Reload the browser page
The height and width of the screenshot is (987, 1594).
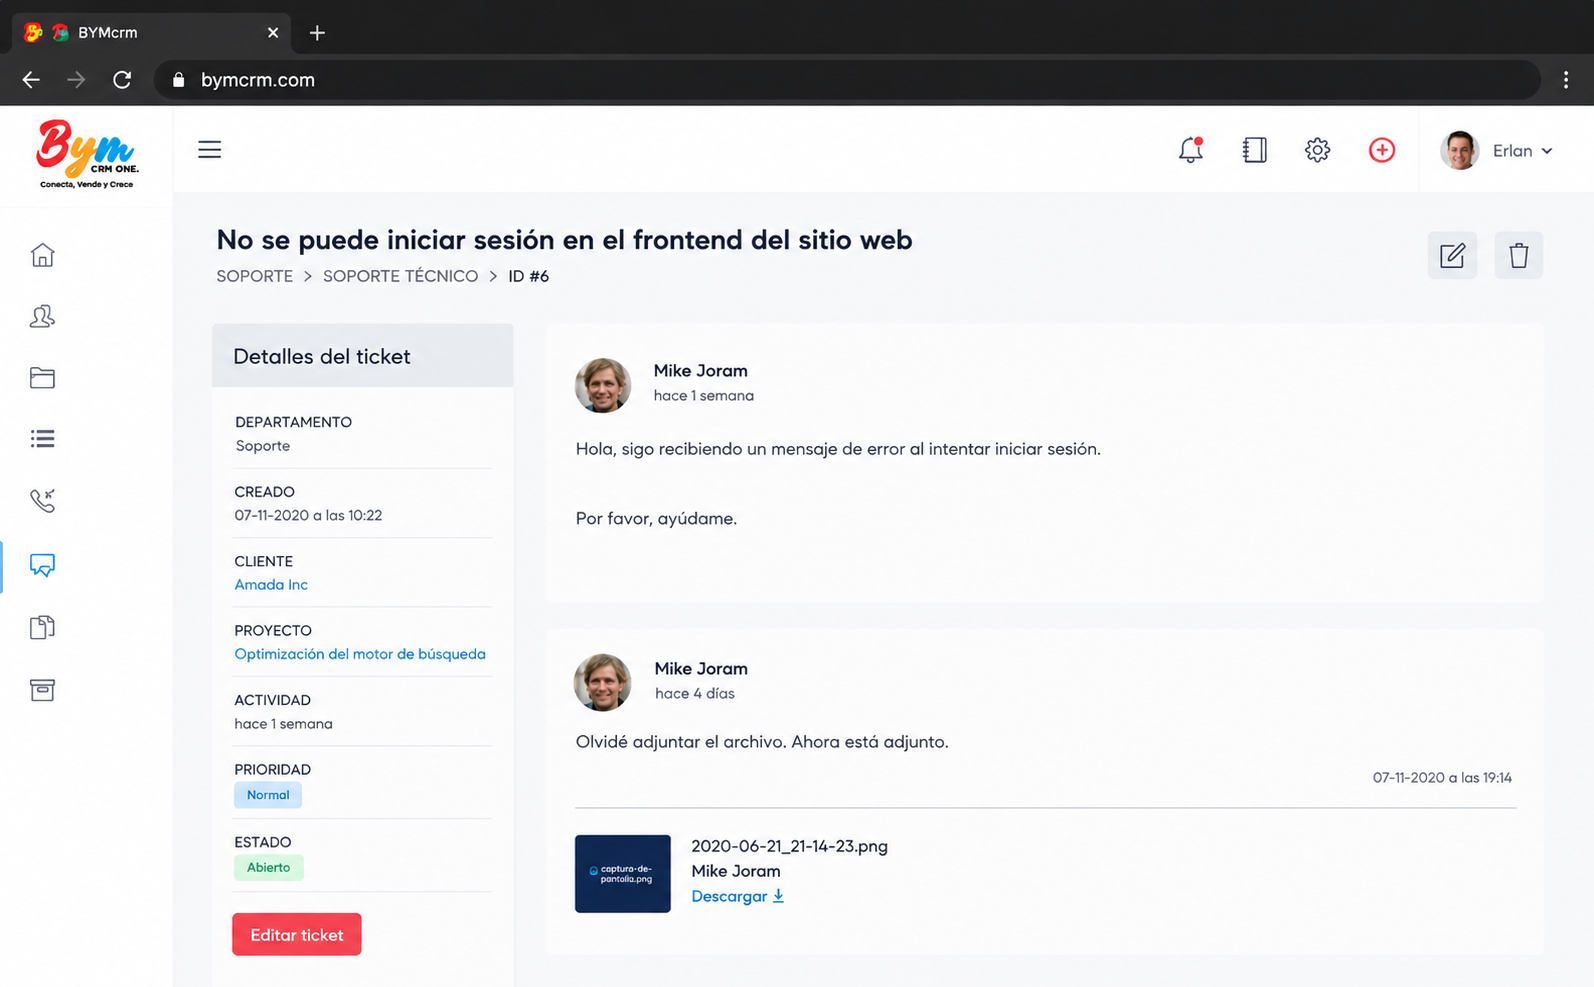122,80
